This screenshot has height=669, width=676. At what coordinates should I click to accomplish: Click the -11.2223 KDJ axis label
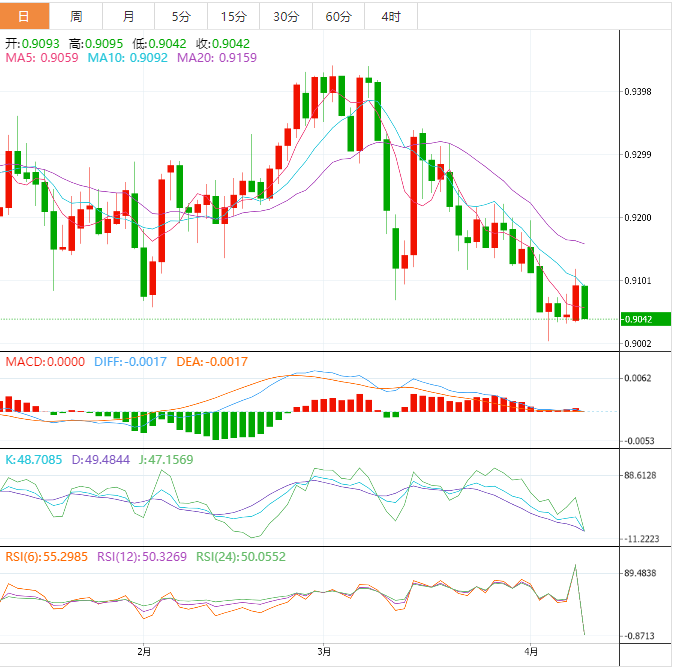[642, 539]
